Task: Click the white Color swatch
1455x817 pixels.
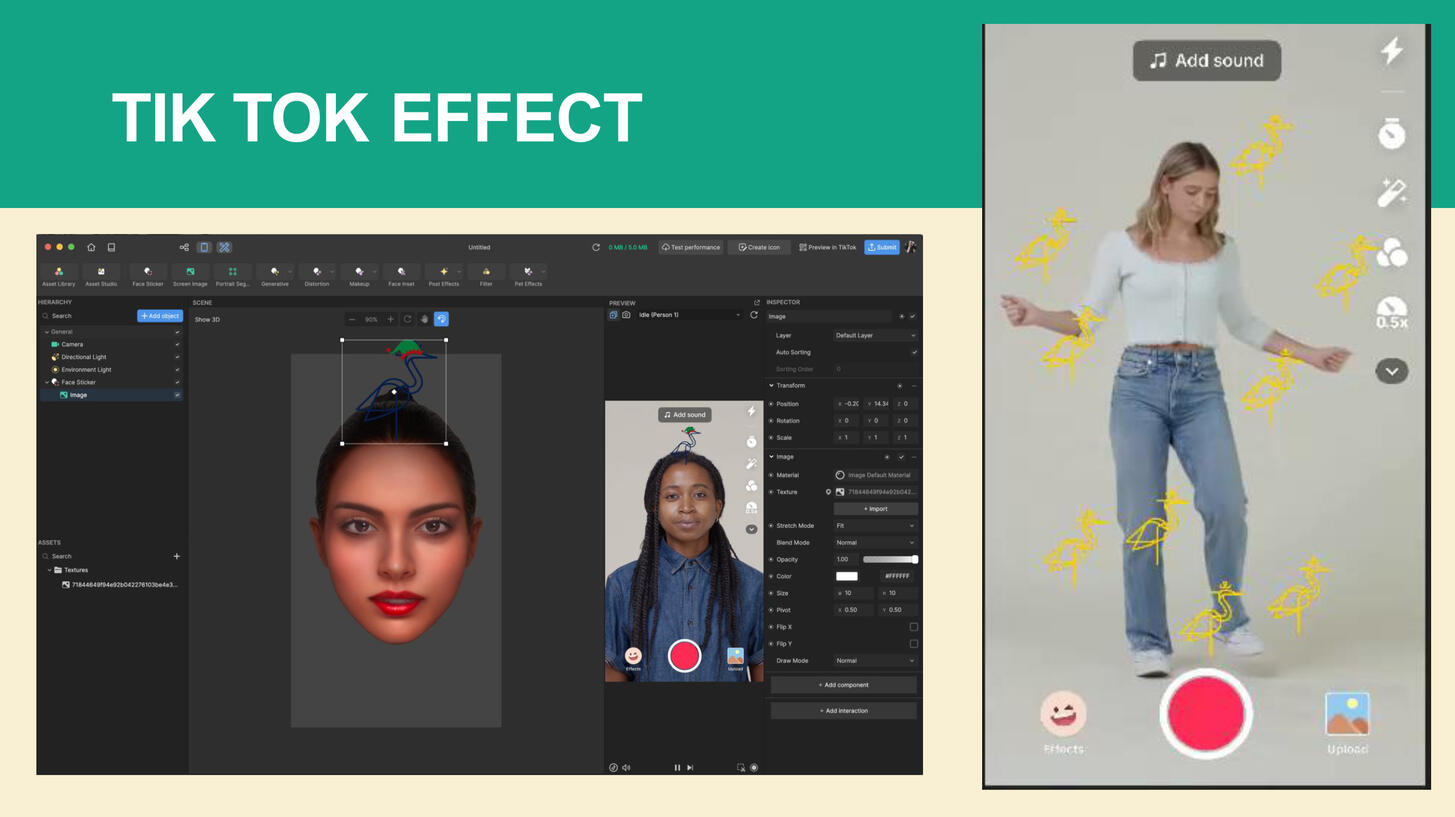Action: [x=847, y=577]
